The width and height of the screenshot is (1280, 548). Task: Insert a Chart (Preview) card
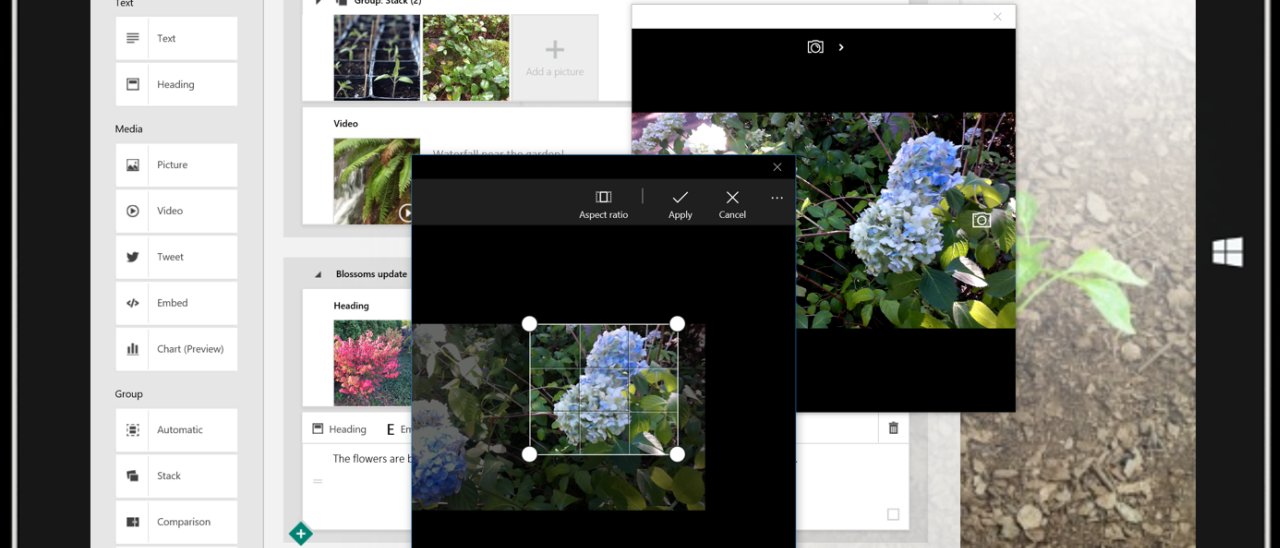(x=176, y=349)
